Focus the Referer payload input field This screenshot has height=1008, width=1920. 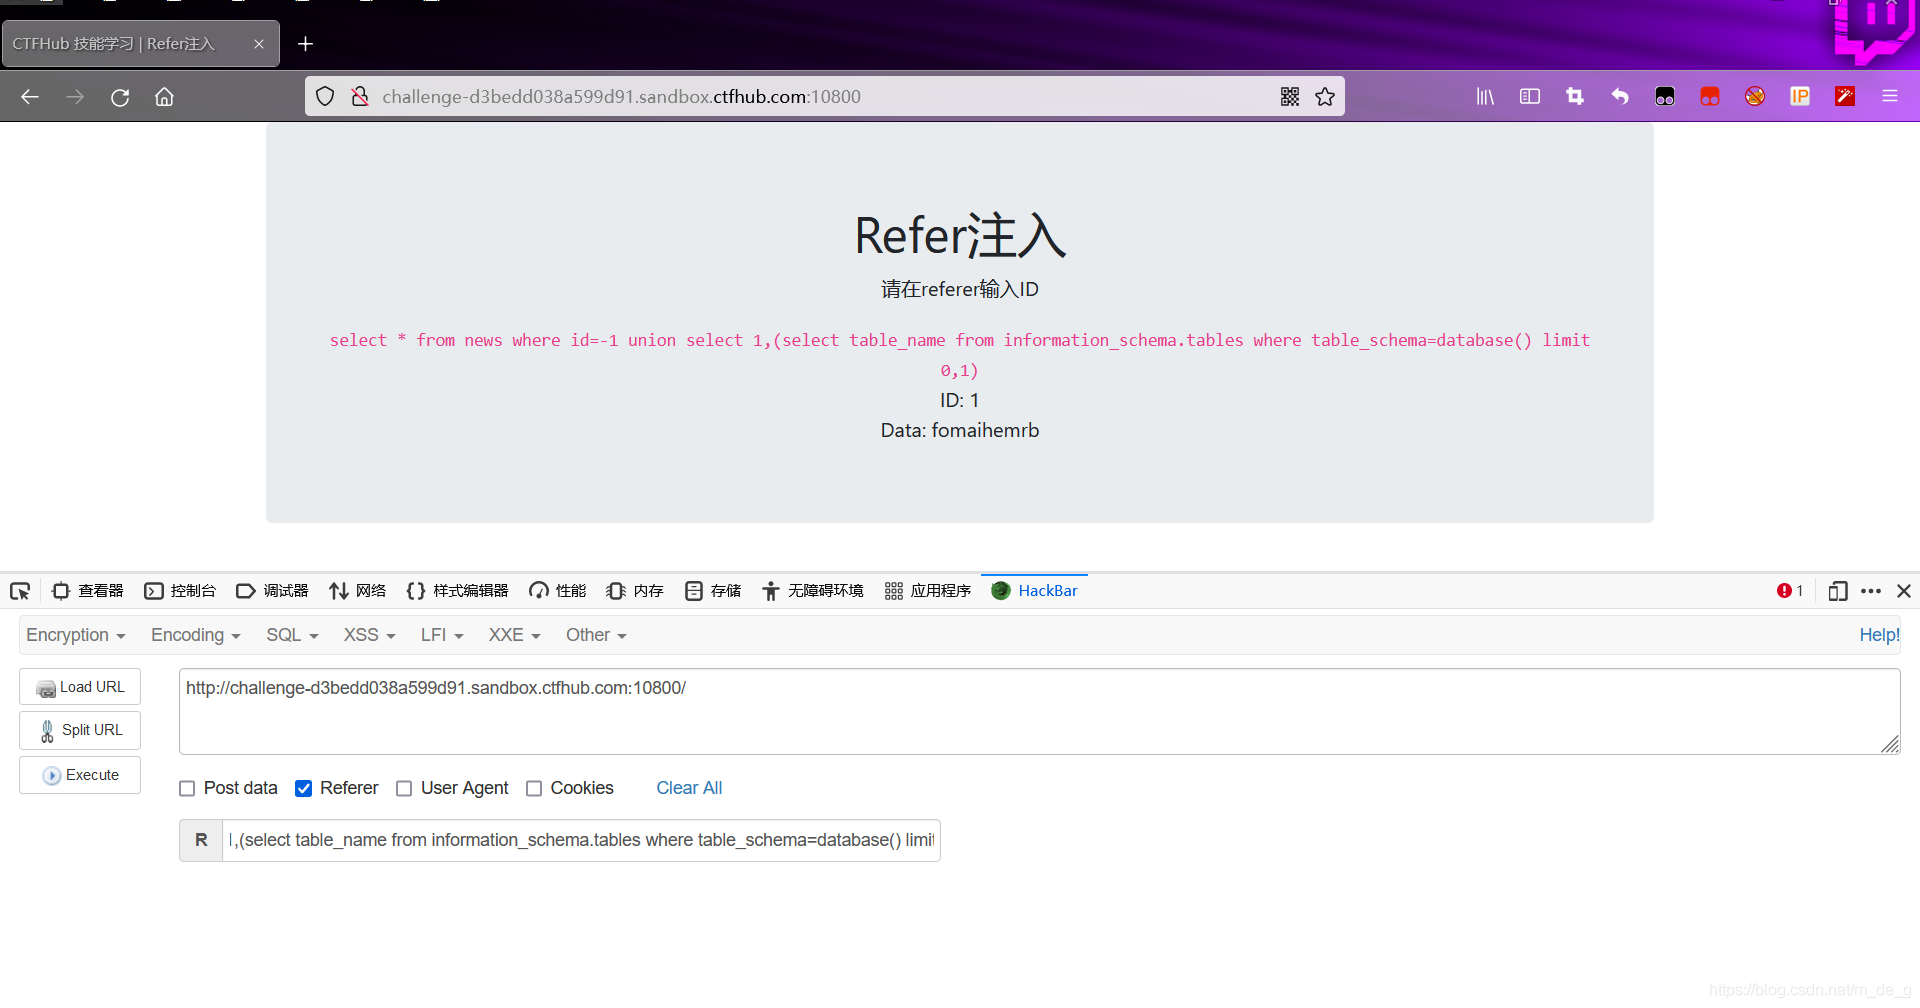[581, 840]
